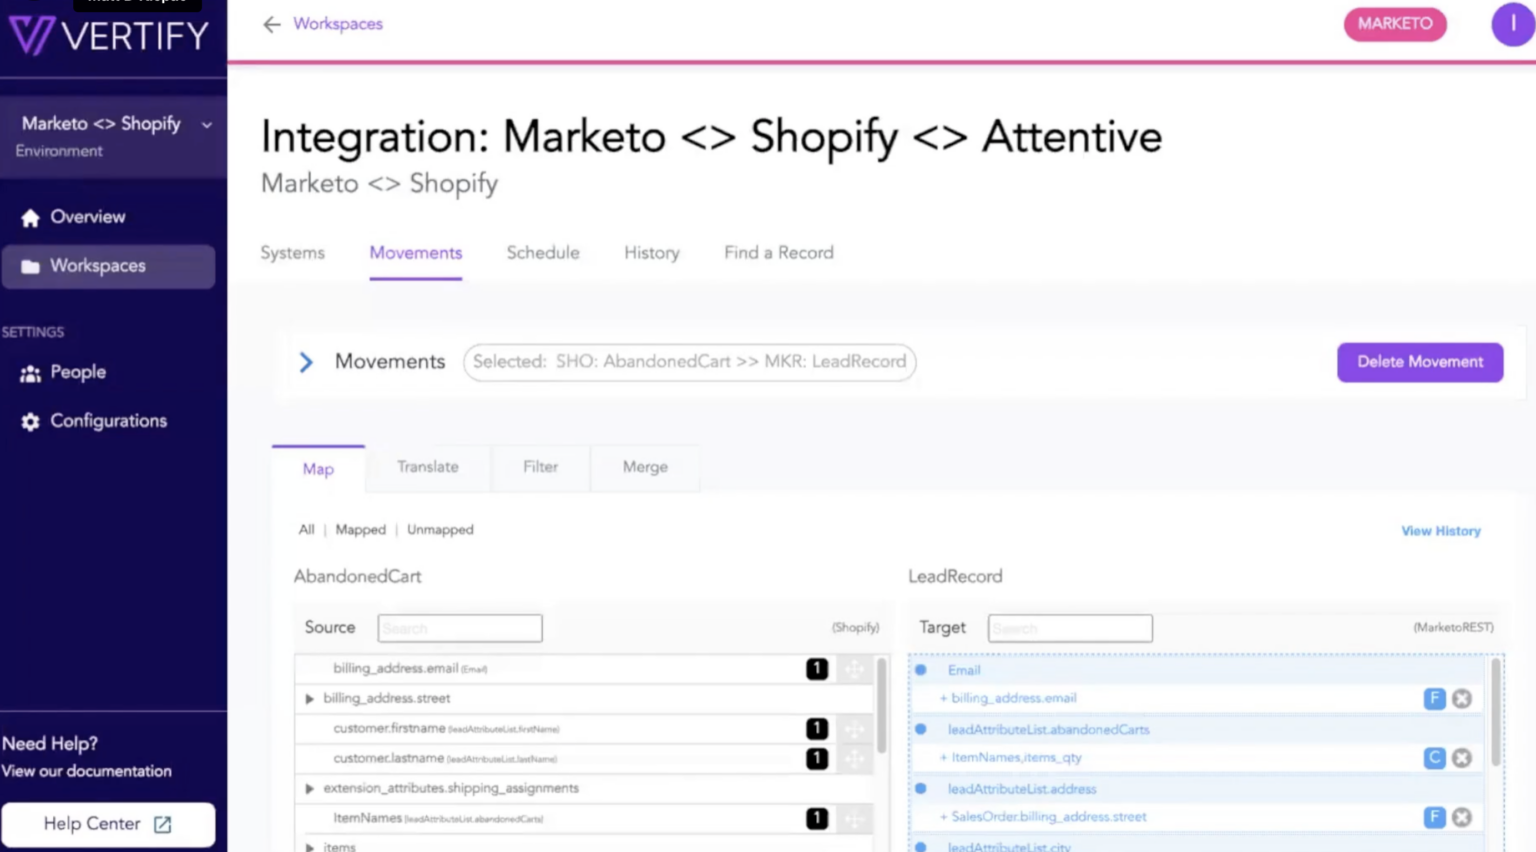Expand extension_attributes.shipping_assignments
1536x852 pixels.
(x=309, y=788)
